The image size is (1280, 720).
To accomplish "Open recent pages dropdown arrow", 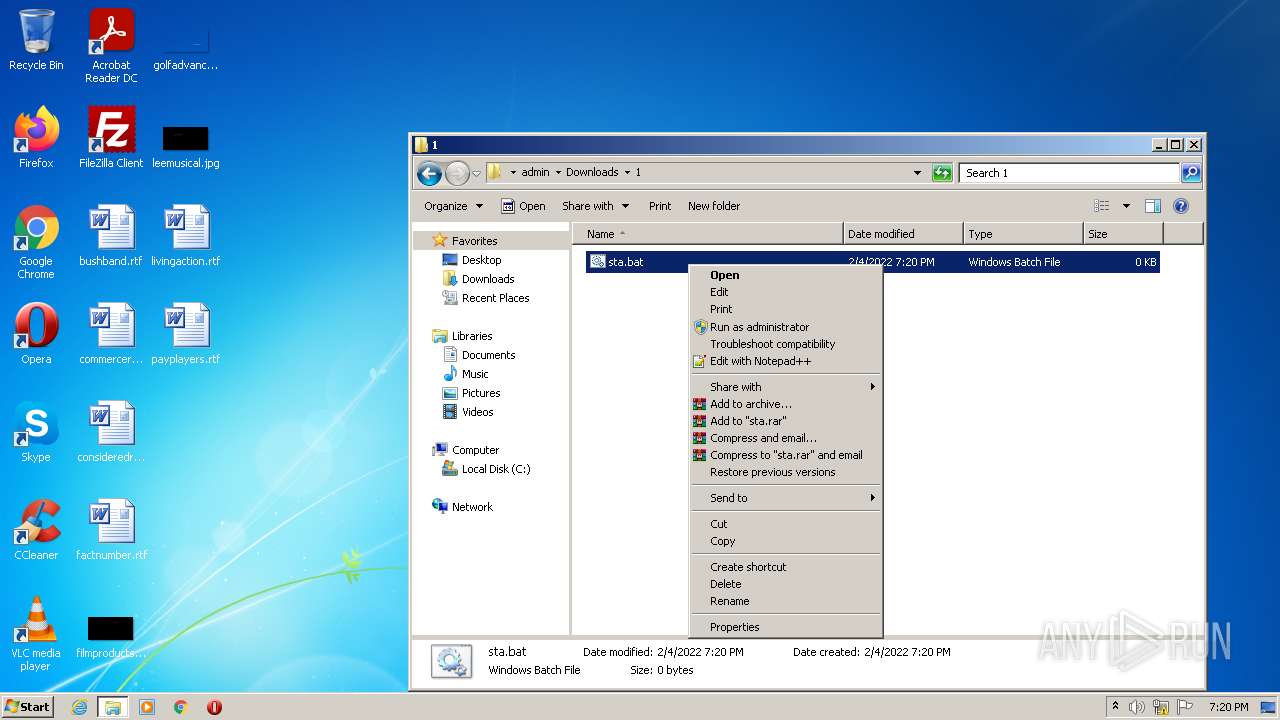I will [x=477, y=173].
